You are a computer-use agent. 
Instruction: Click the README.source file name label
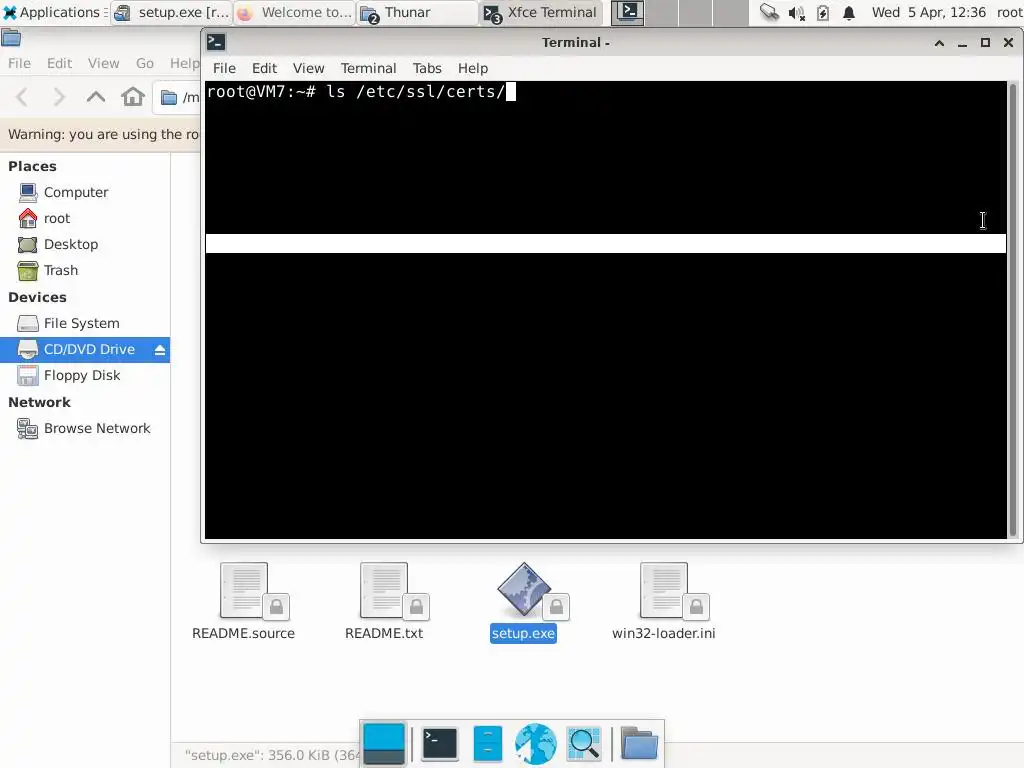(243, 633)
